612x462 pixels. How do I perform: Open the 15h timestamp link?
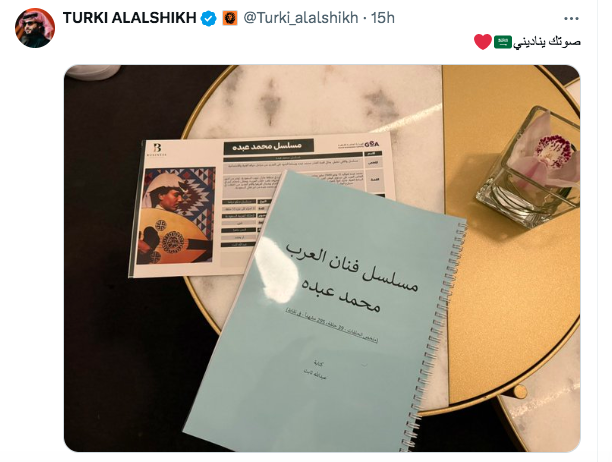[383, 18]
